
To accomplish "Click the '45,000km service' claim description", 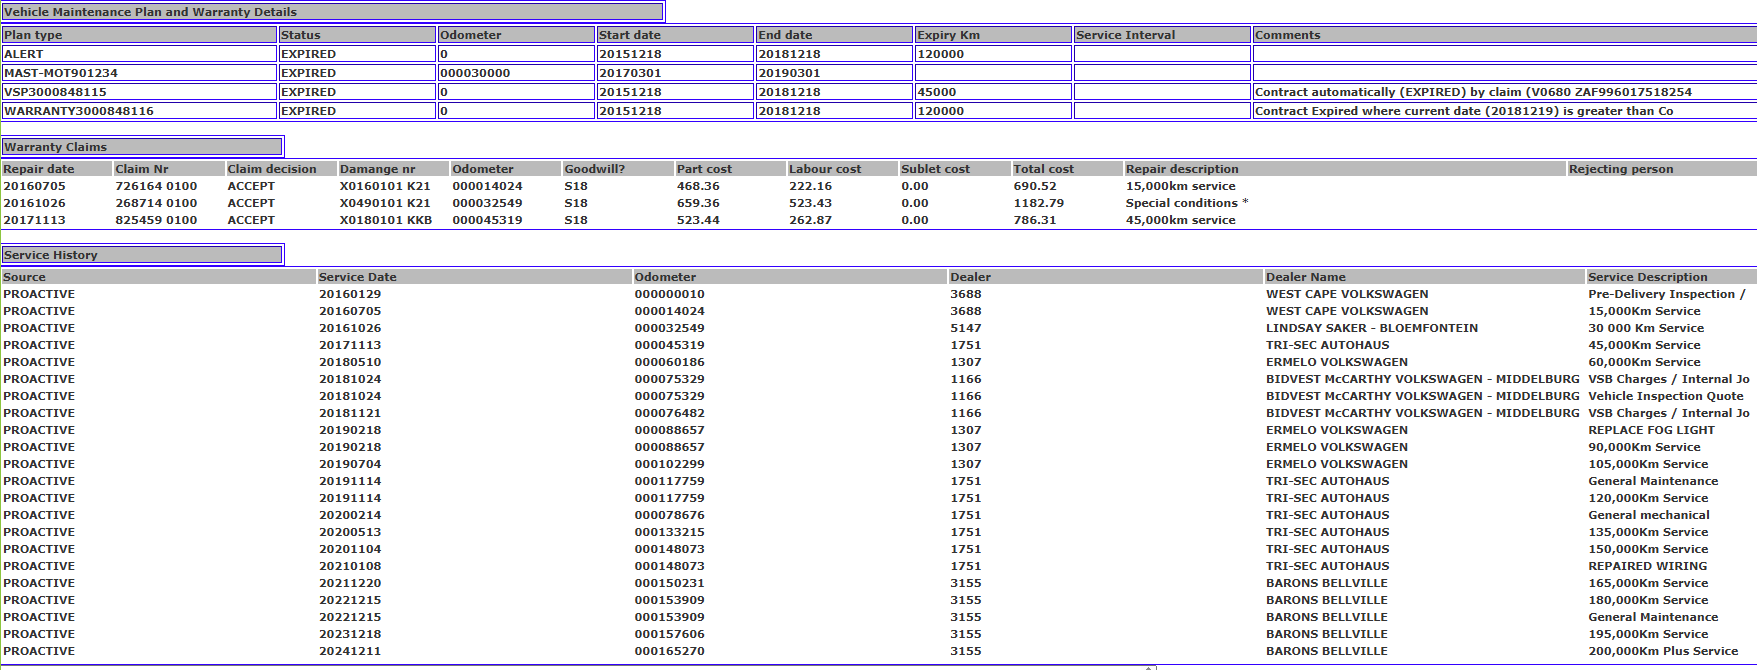I will (1181, 220).
